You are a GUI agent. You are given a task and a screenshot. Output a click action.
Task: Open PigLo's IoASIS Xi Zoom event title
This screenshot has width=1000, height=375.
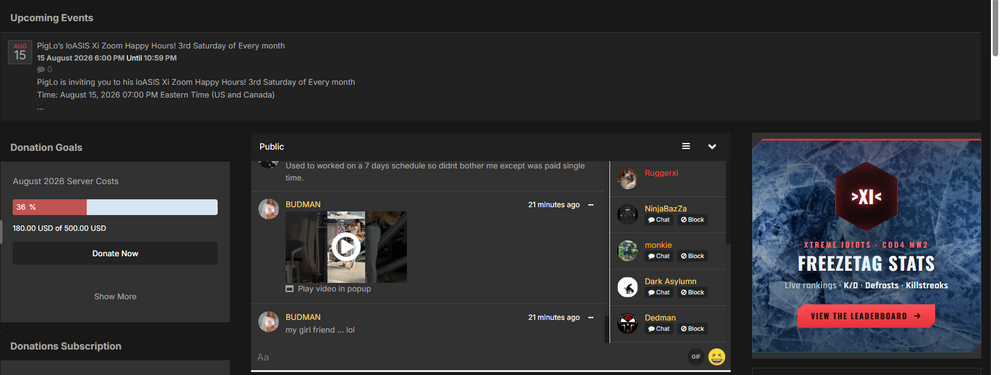pyautogui.click(x=161, y=46)
